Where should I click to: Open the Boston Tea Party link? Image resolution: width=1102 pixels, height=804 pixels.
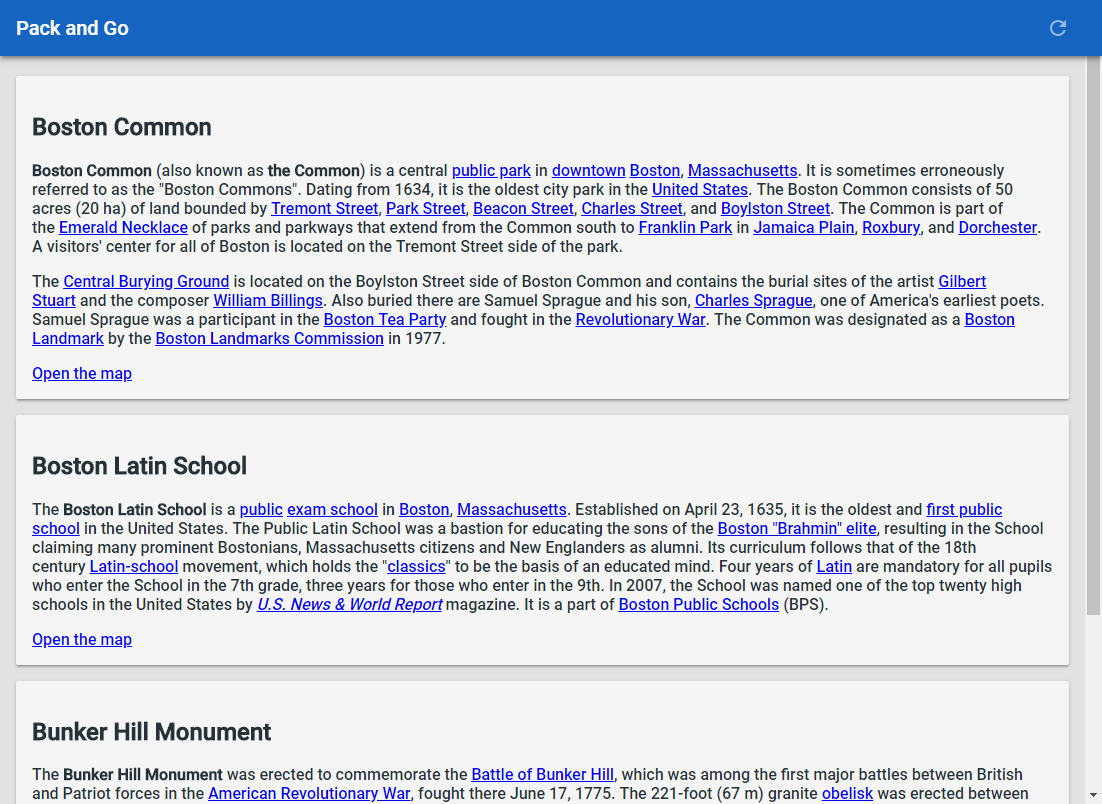[384, 320]
